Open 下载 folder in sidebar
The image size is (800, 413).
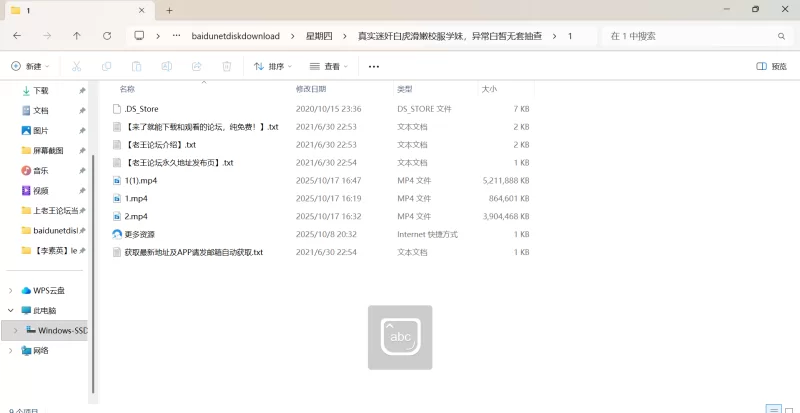[41, 90]
